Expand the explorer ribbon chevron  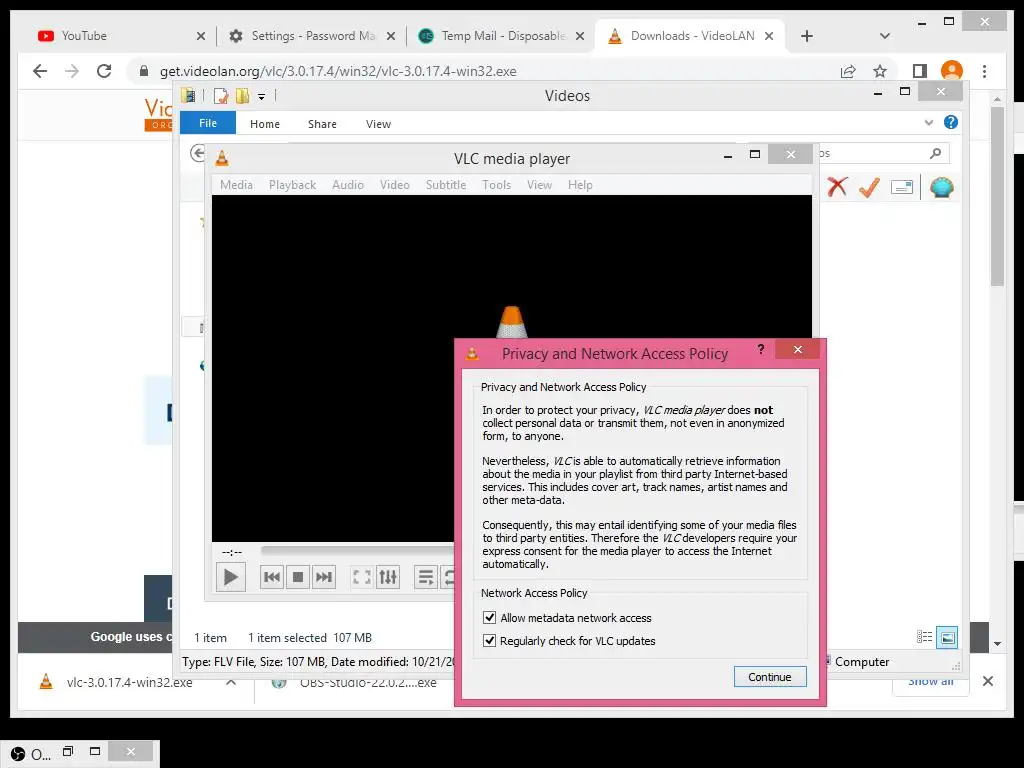pos(929,123)
